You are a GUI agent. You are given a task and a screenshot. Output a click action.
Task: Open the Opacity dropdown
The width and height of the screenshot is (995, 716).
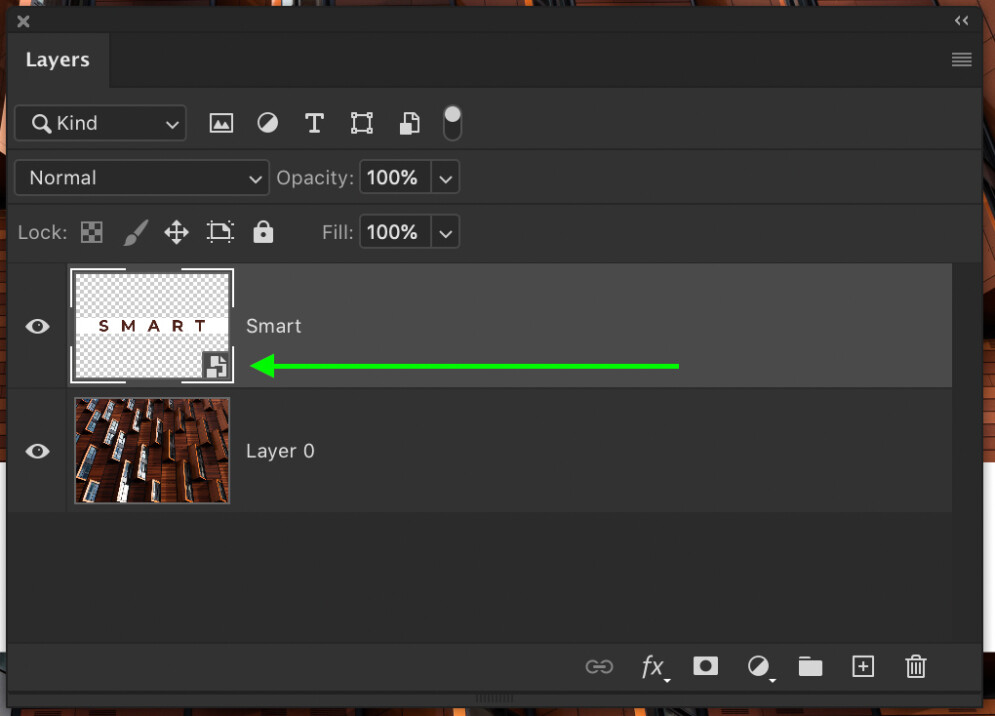coord(446,177)
